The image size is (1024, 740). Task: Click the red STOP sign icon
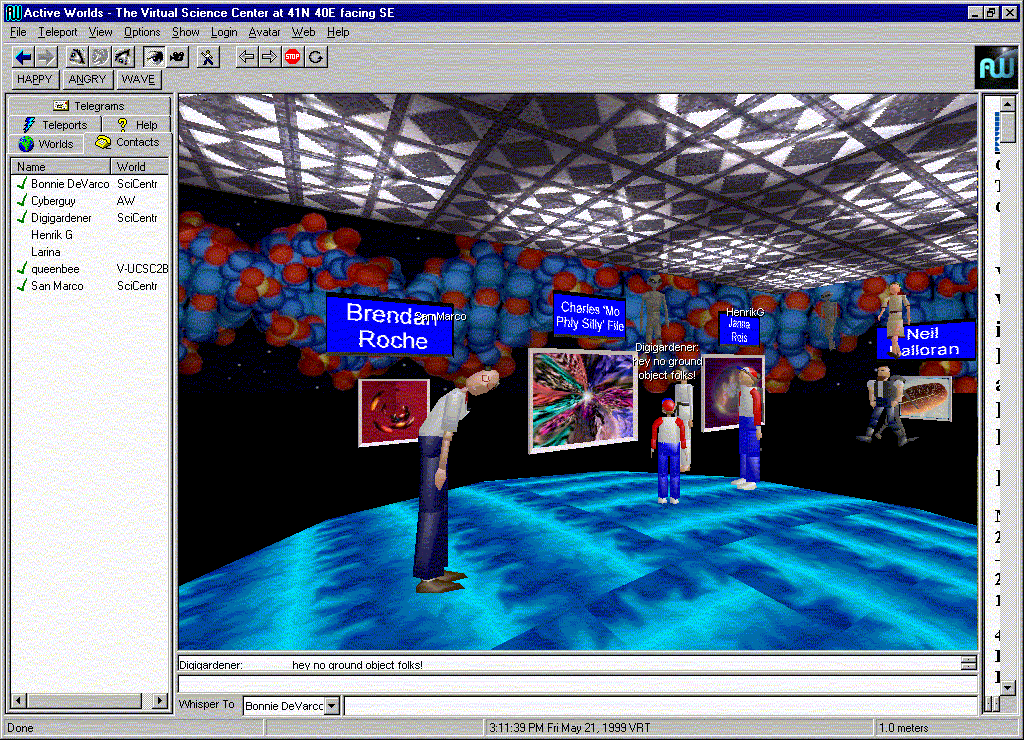pos(293,57)
